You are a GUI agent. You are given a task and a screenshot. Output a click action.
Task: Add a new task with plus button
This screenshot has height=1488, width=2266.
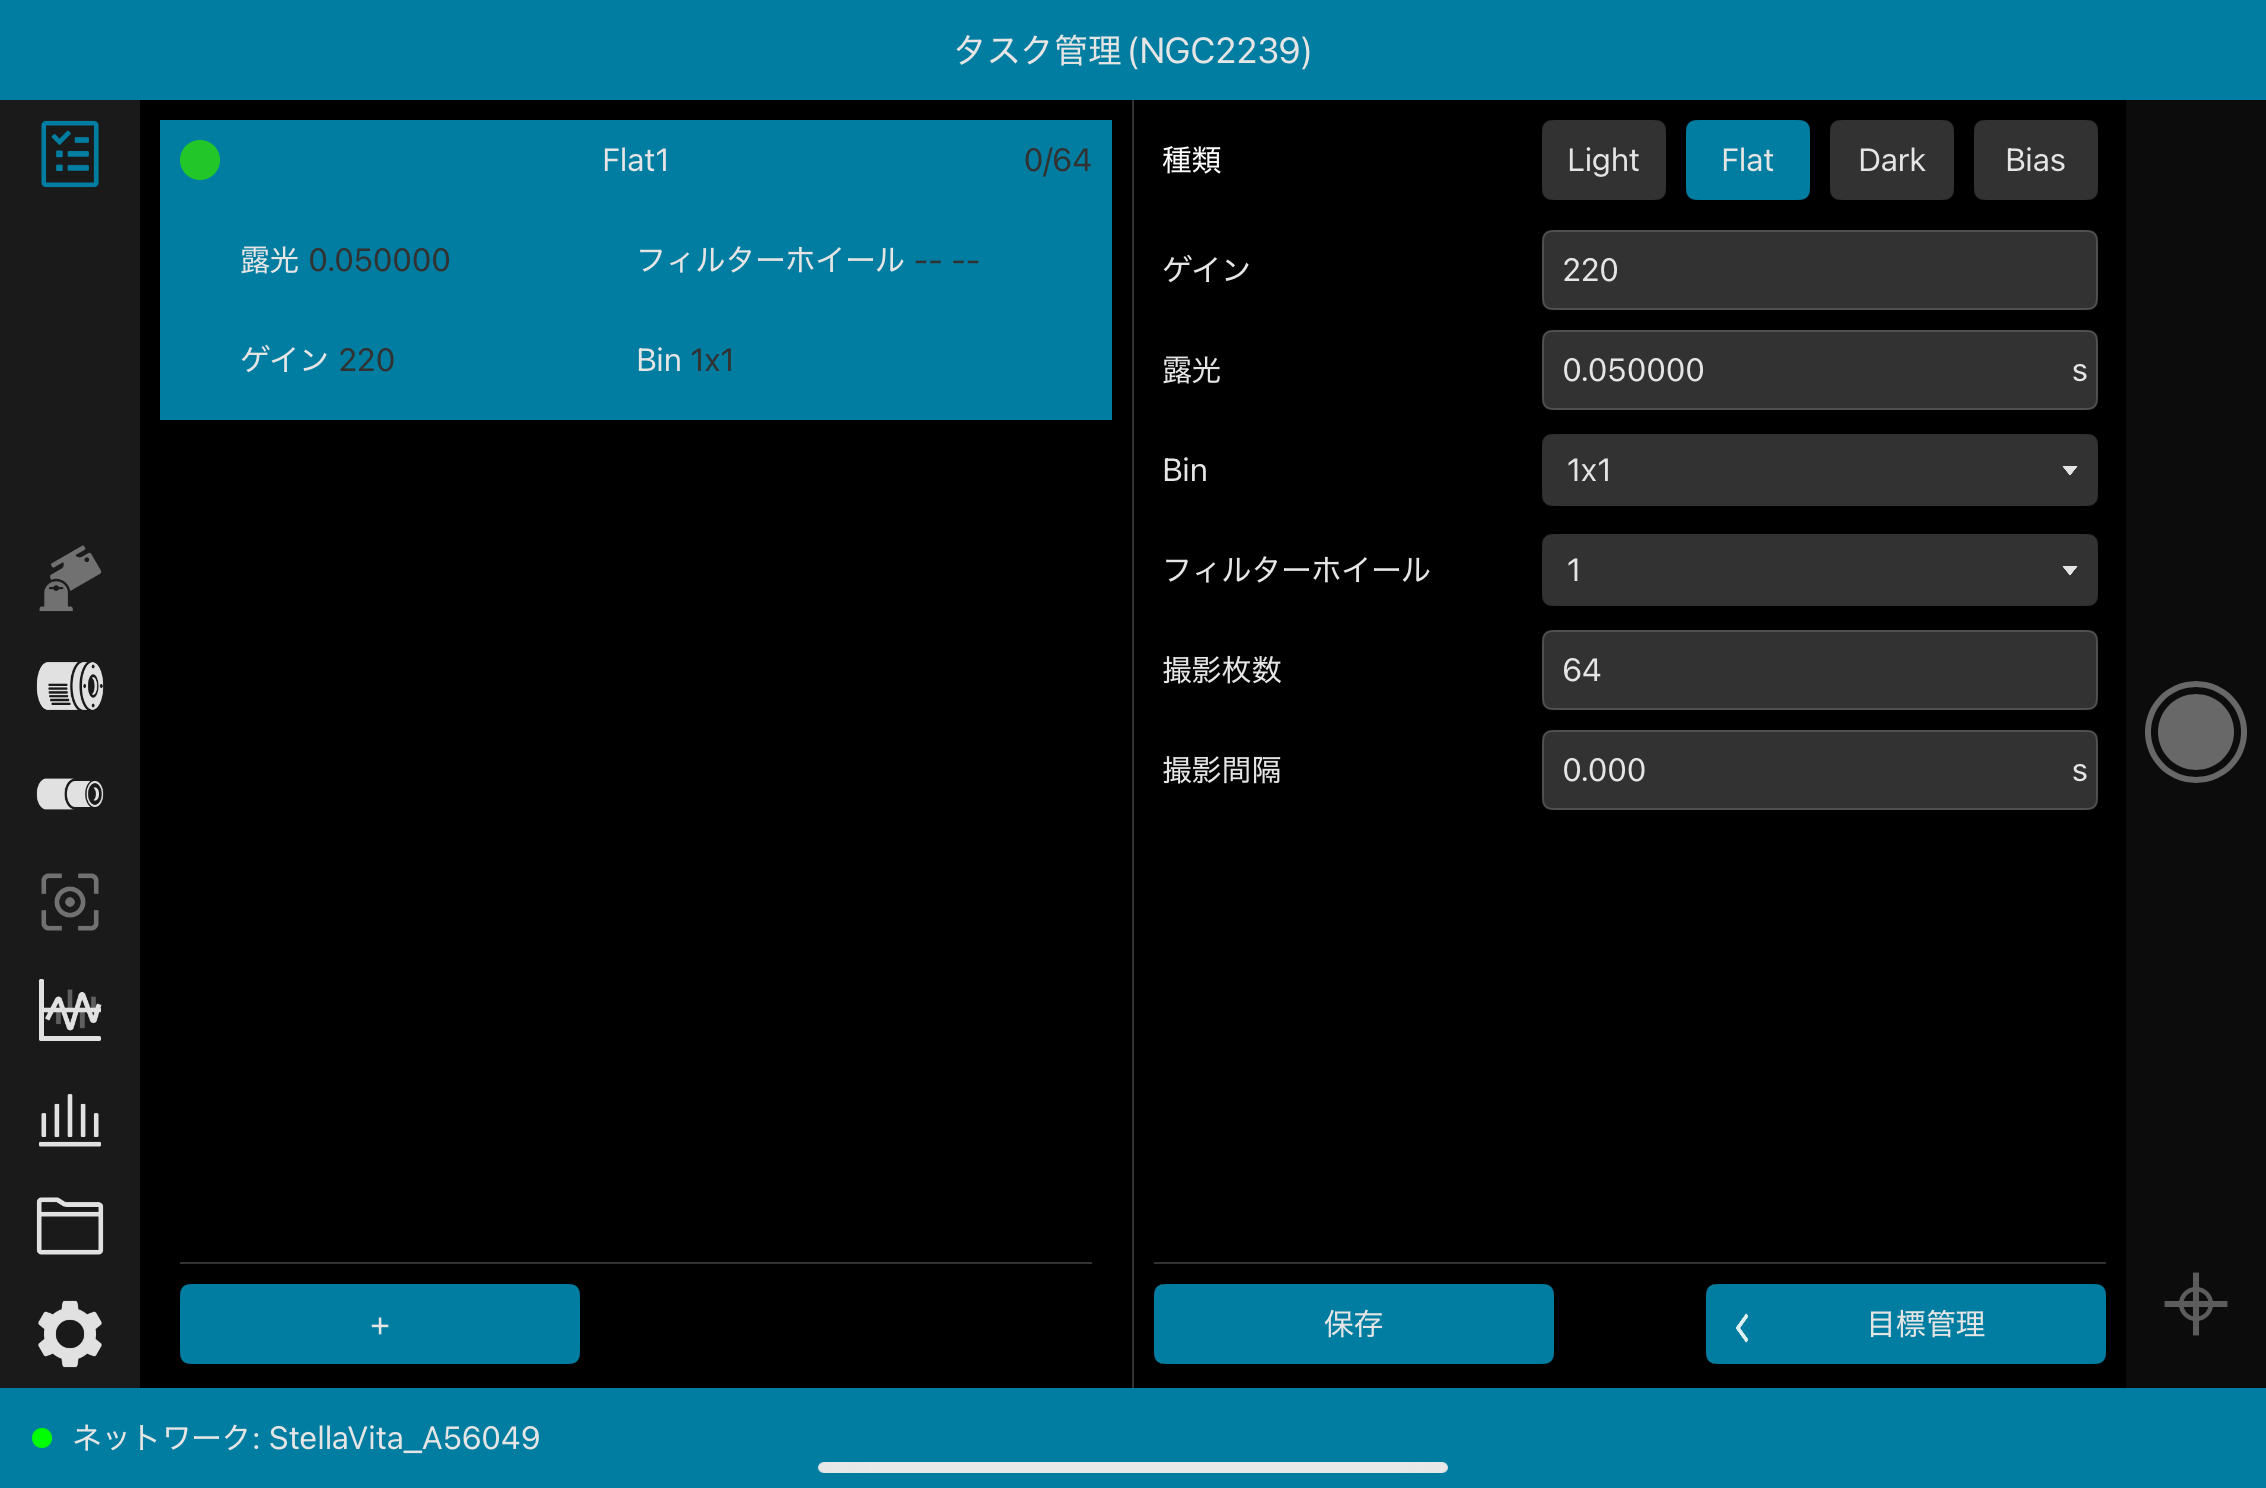[380, 1324]
